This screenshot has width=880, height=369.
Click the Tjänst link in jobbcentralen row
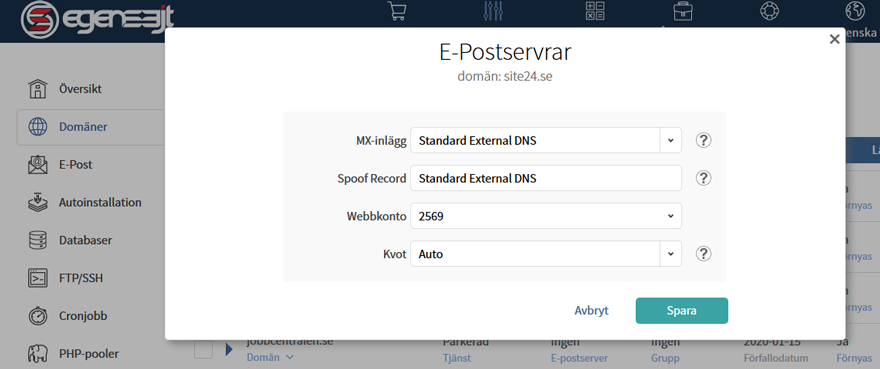[x=456, y=358]
